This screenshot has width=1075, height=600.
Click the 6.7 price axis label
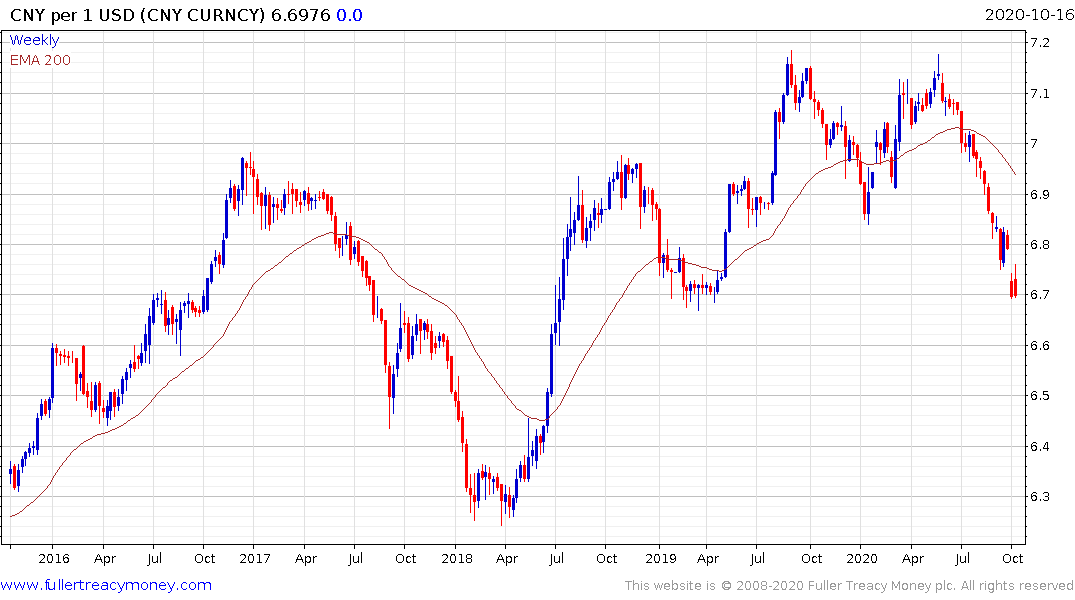pos(1040,295)
